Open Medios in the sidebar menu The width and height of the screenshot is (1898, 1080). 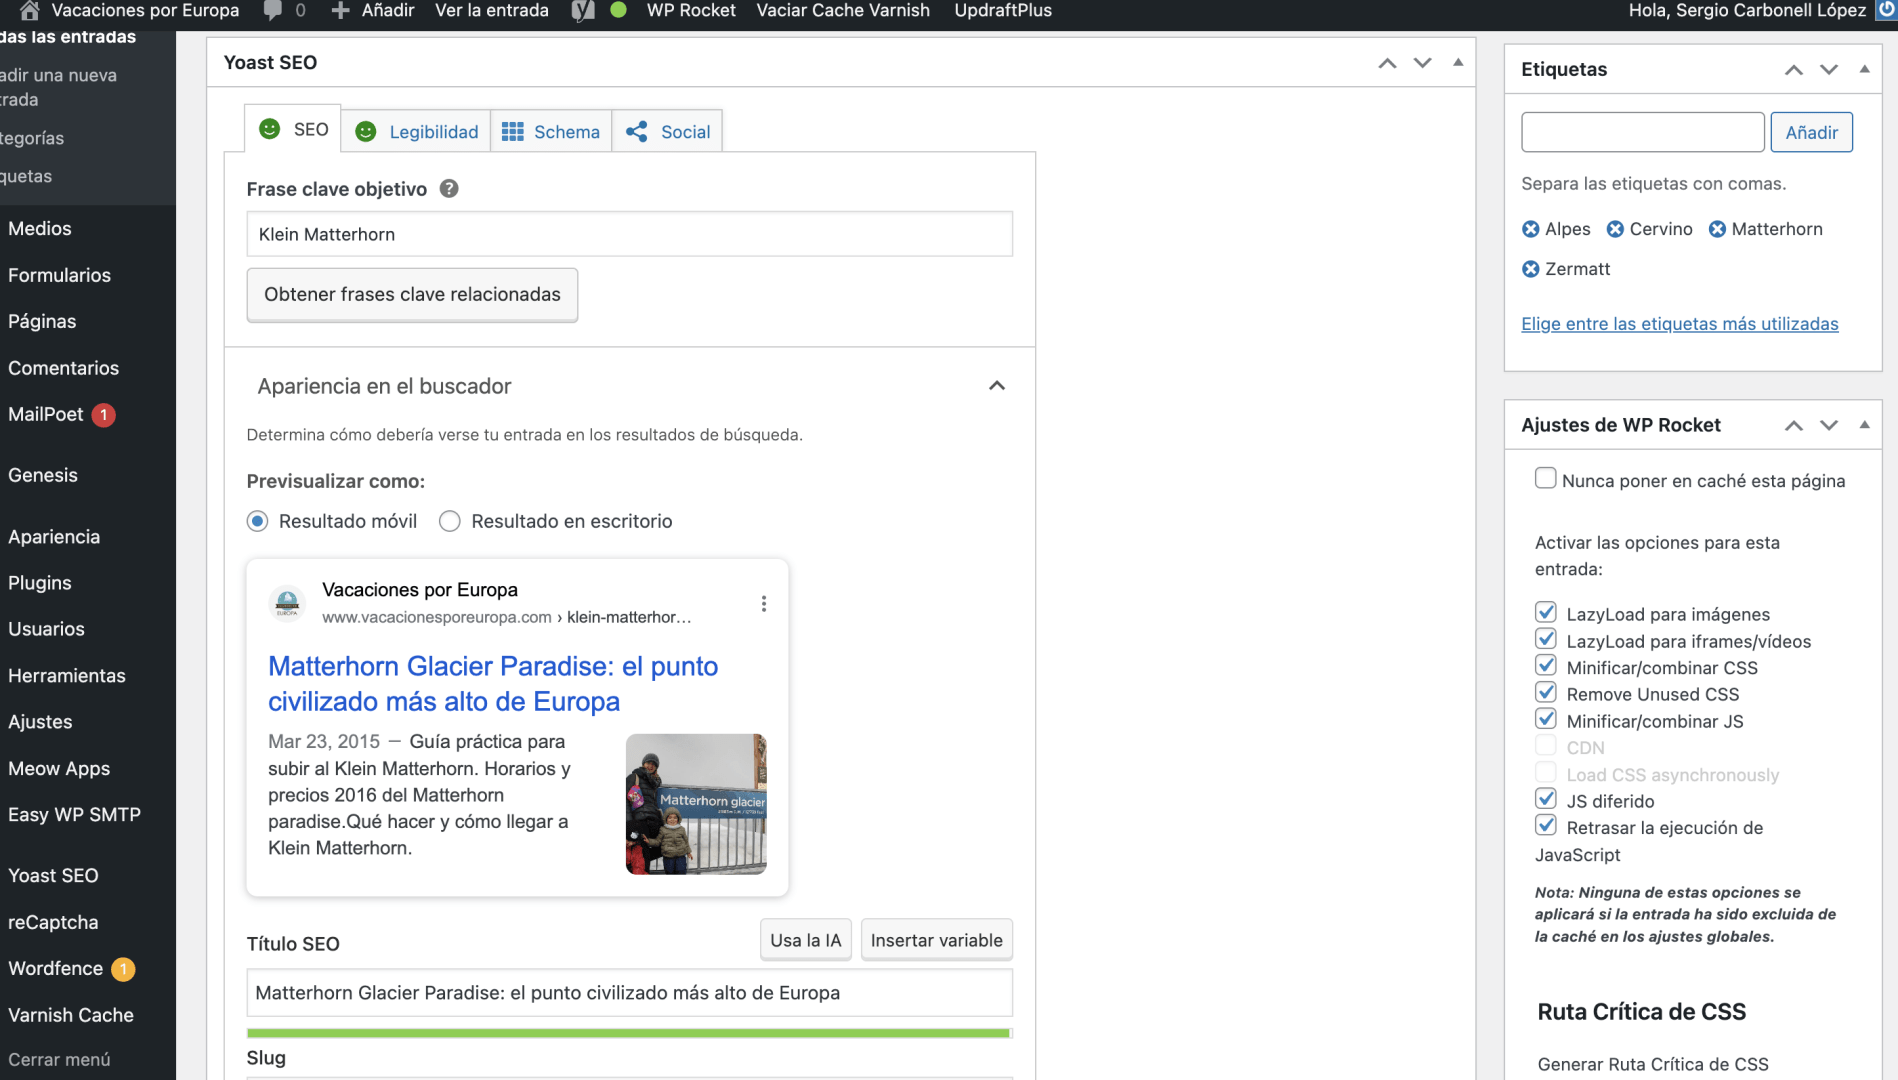(x=40, y=229)
